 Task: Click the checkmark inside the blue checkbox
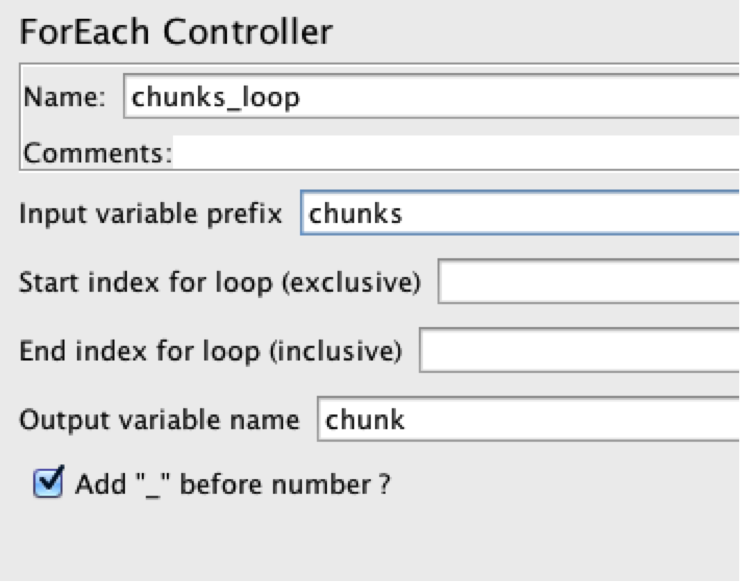coord(50,479)
